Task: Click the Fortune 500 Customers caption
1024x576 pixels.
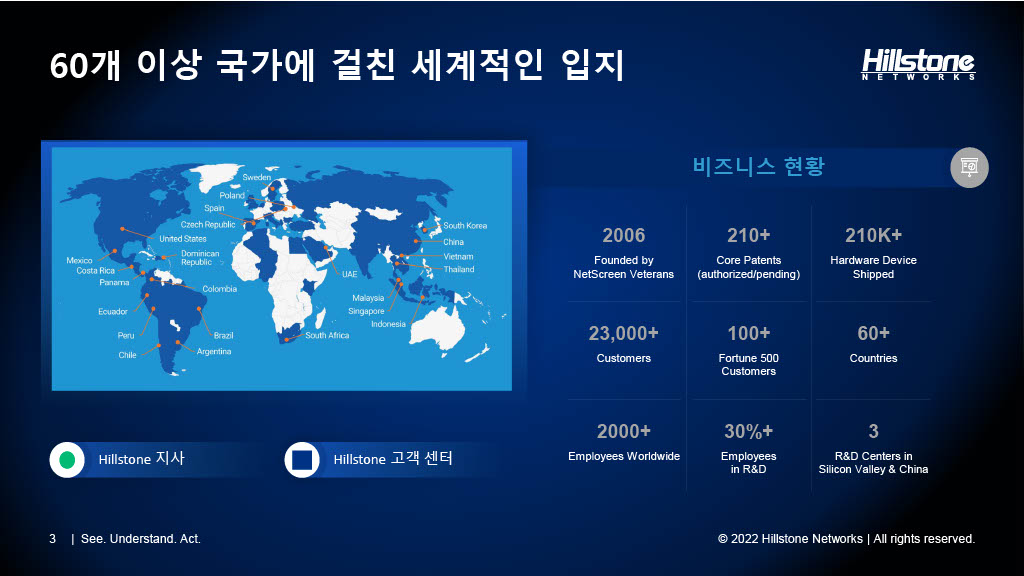Action: coord(748,364)
